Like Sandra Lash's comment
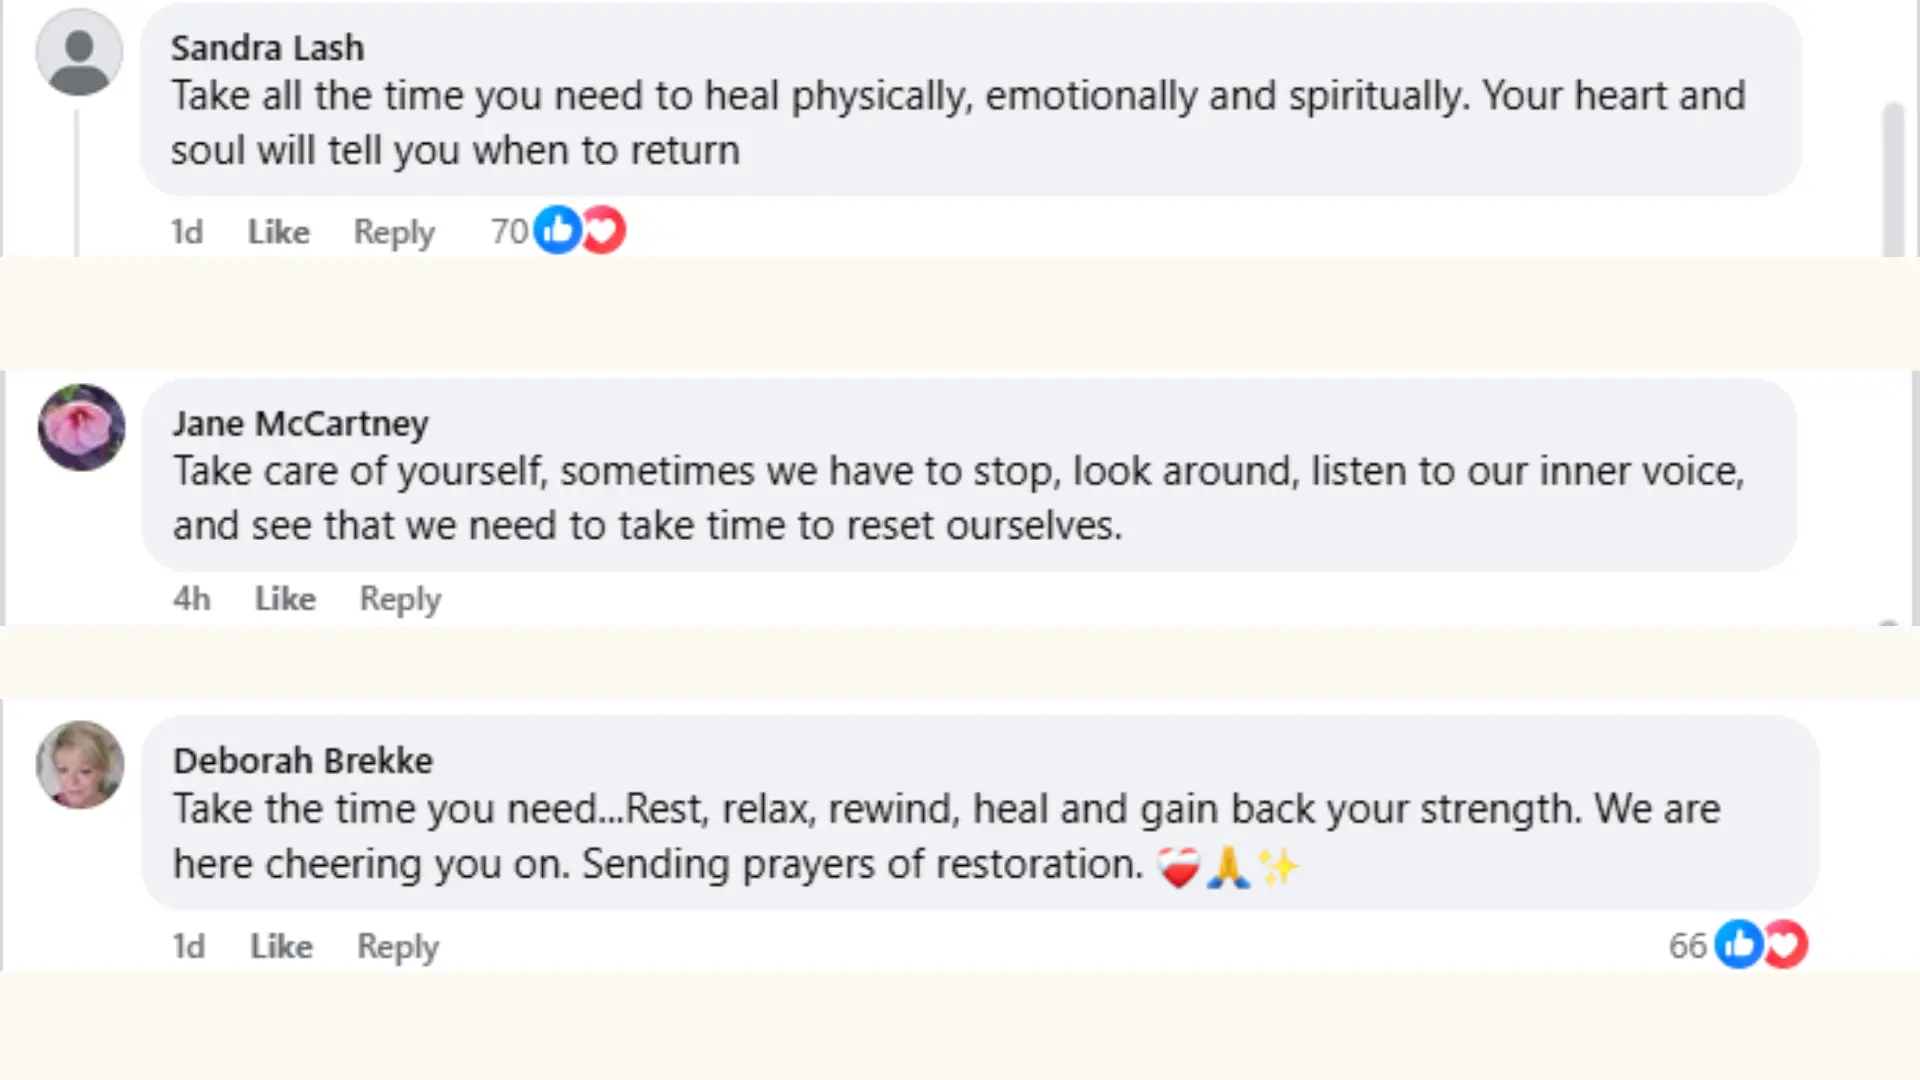 [278, 232]
